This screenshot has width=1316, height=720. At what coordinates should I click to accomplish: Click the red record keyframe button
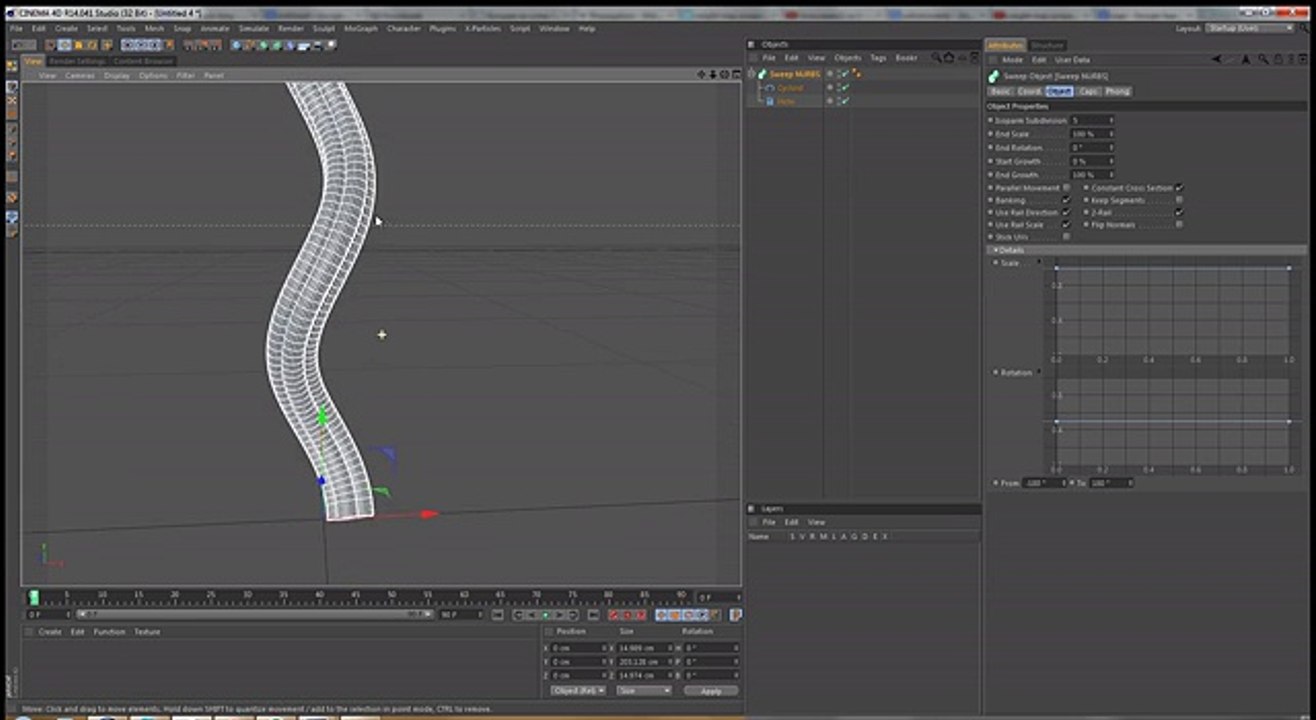615,615
